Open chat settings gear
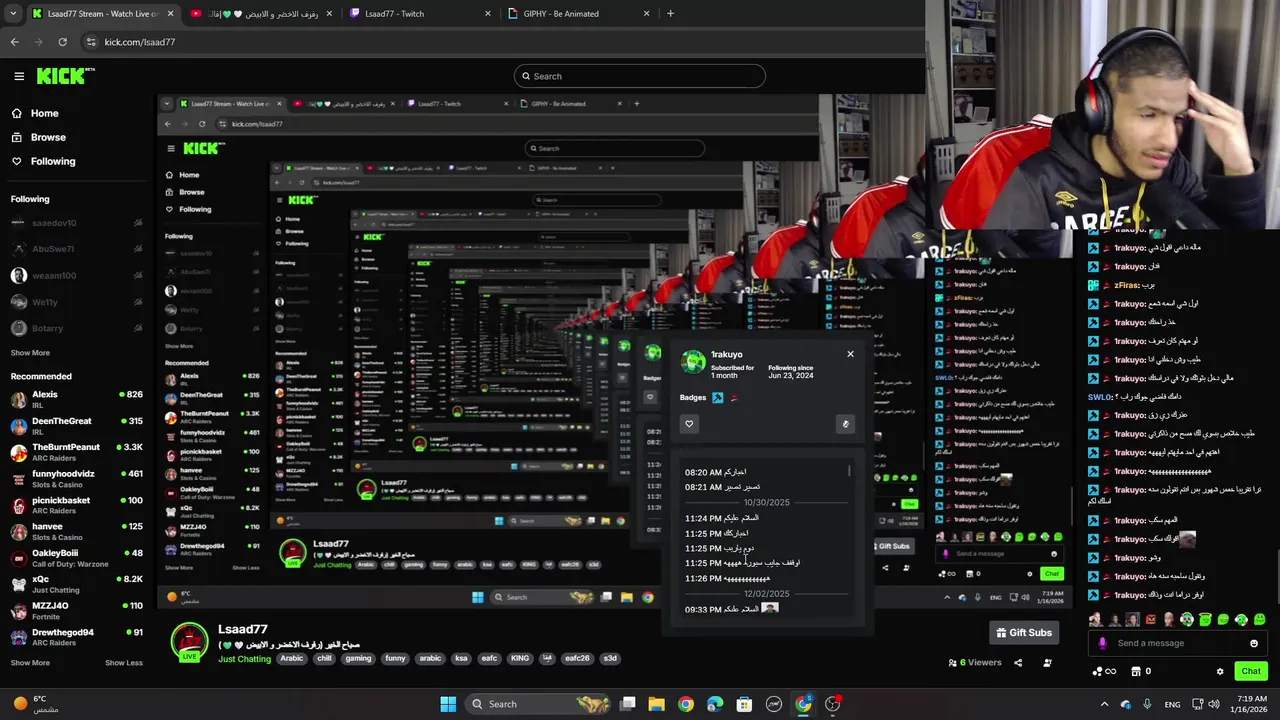 click(1220, 672)
